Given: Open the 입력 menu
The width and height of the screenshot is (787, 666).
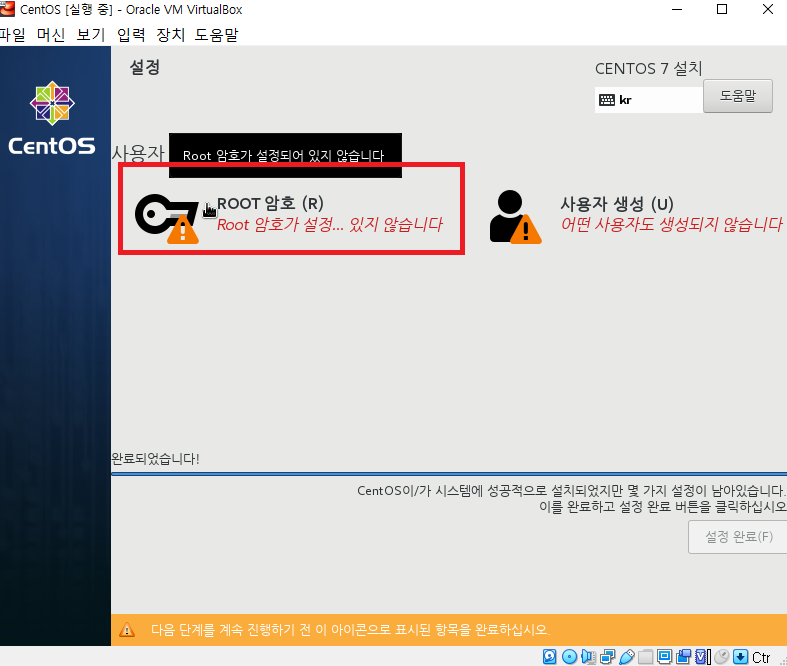Looking at the screenshot, I should 131,35.
